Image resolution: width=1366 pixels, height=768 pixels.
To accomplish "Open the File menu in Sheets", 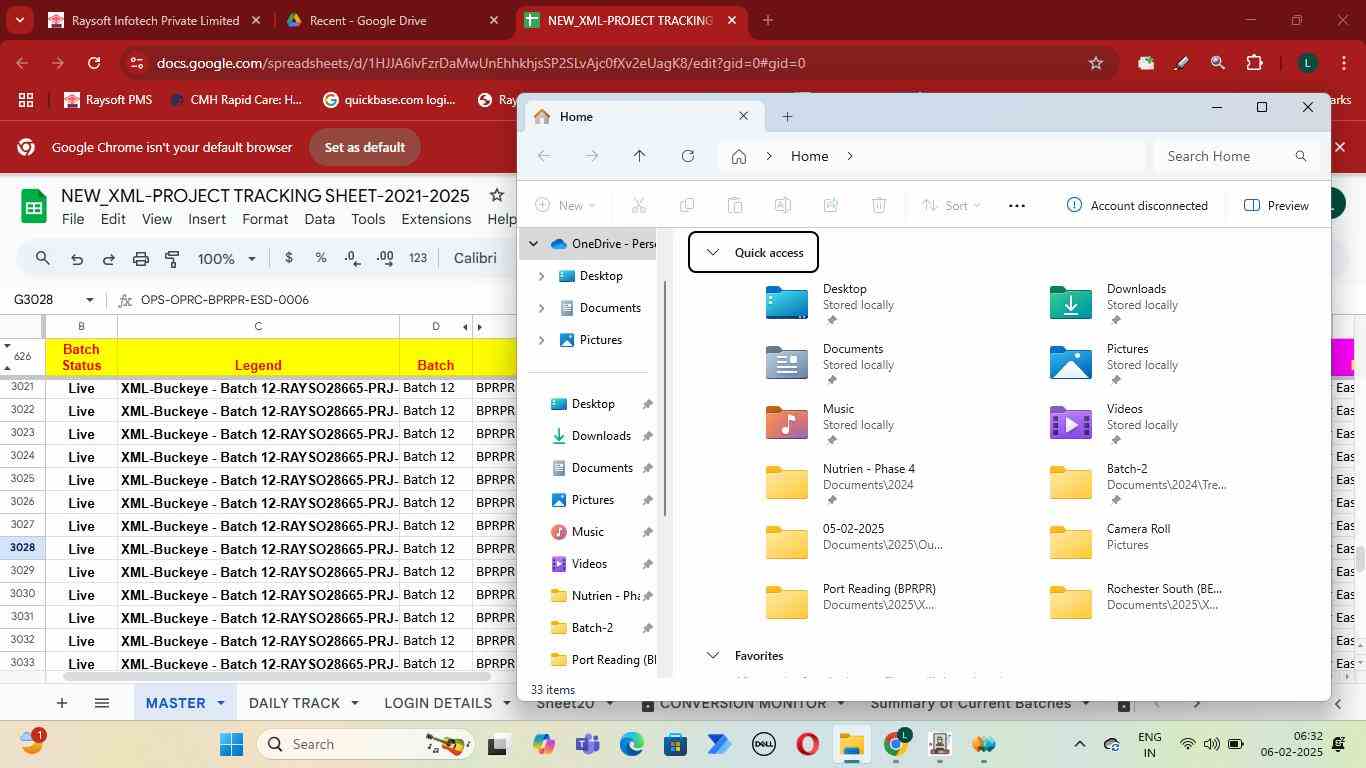I will 73,219.
